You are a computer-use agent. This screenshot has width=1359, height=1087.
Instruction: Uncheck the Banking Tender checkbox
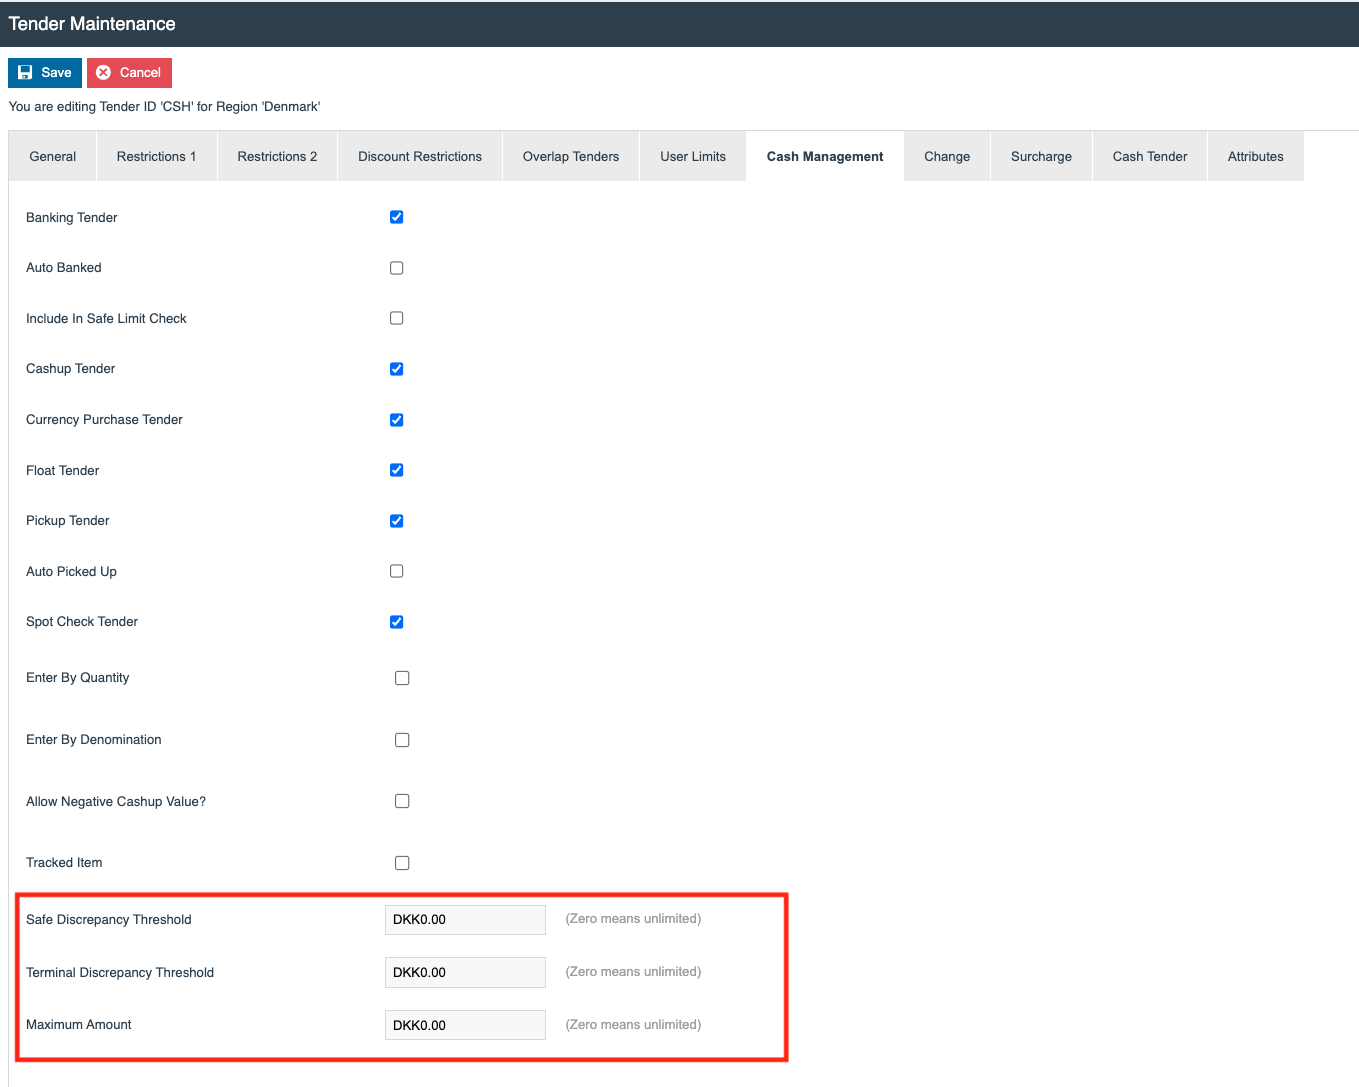point(397,217)
